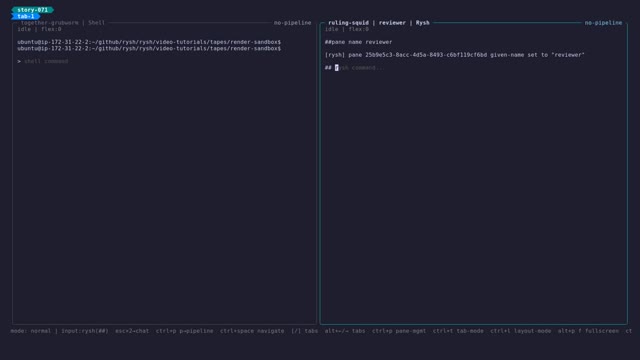This screenshot has width=640, height=360.
Task: Click the 'input:rysh(##)' status bar entry
Action: tap(85, 331)
